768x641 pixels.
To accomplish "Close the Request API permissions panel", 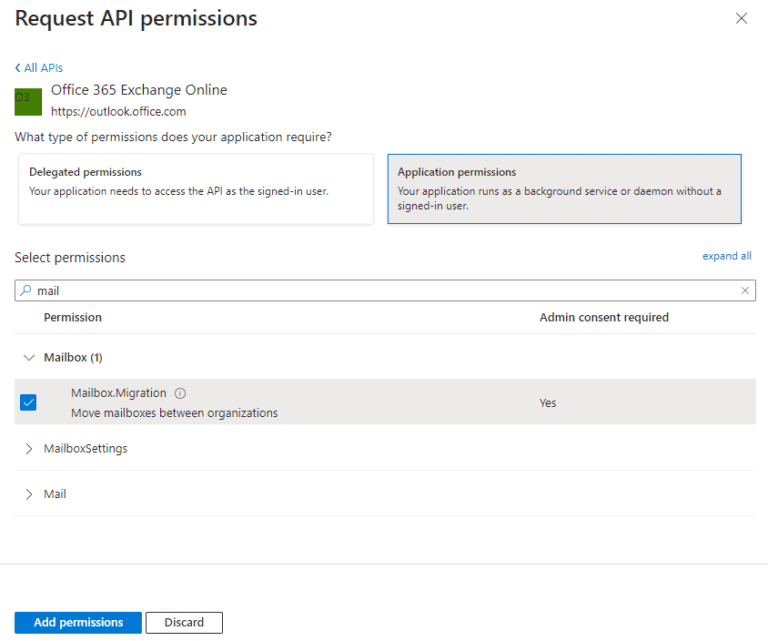I will 741,19.
